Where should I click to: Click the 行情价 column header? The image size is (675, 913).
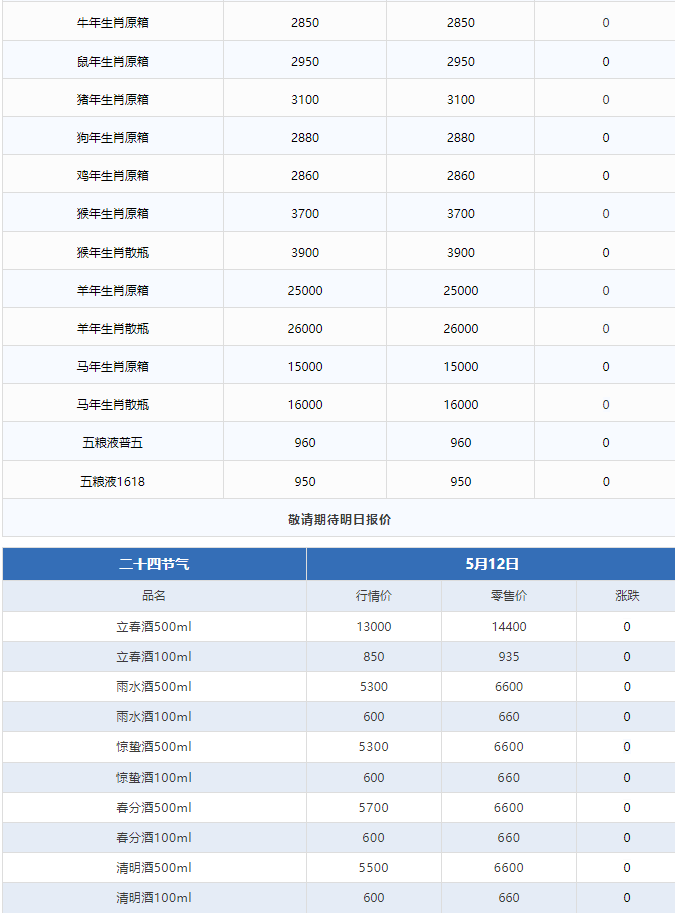click(374, 596)
